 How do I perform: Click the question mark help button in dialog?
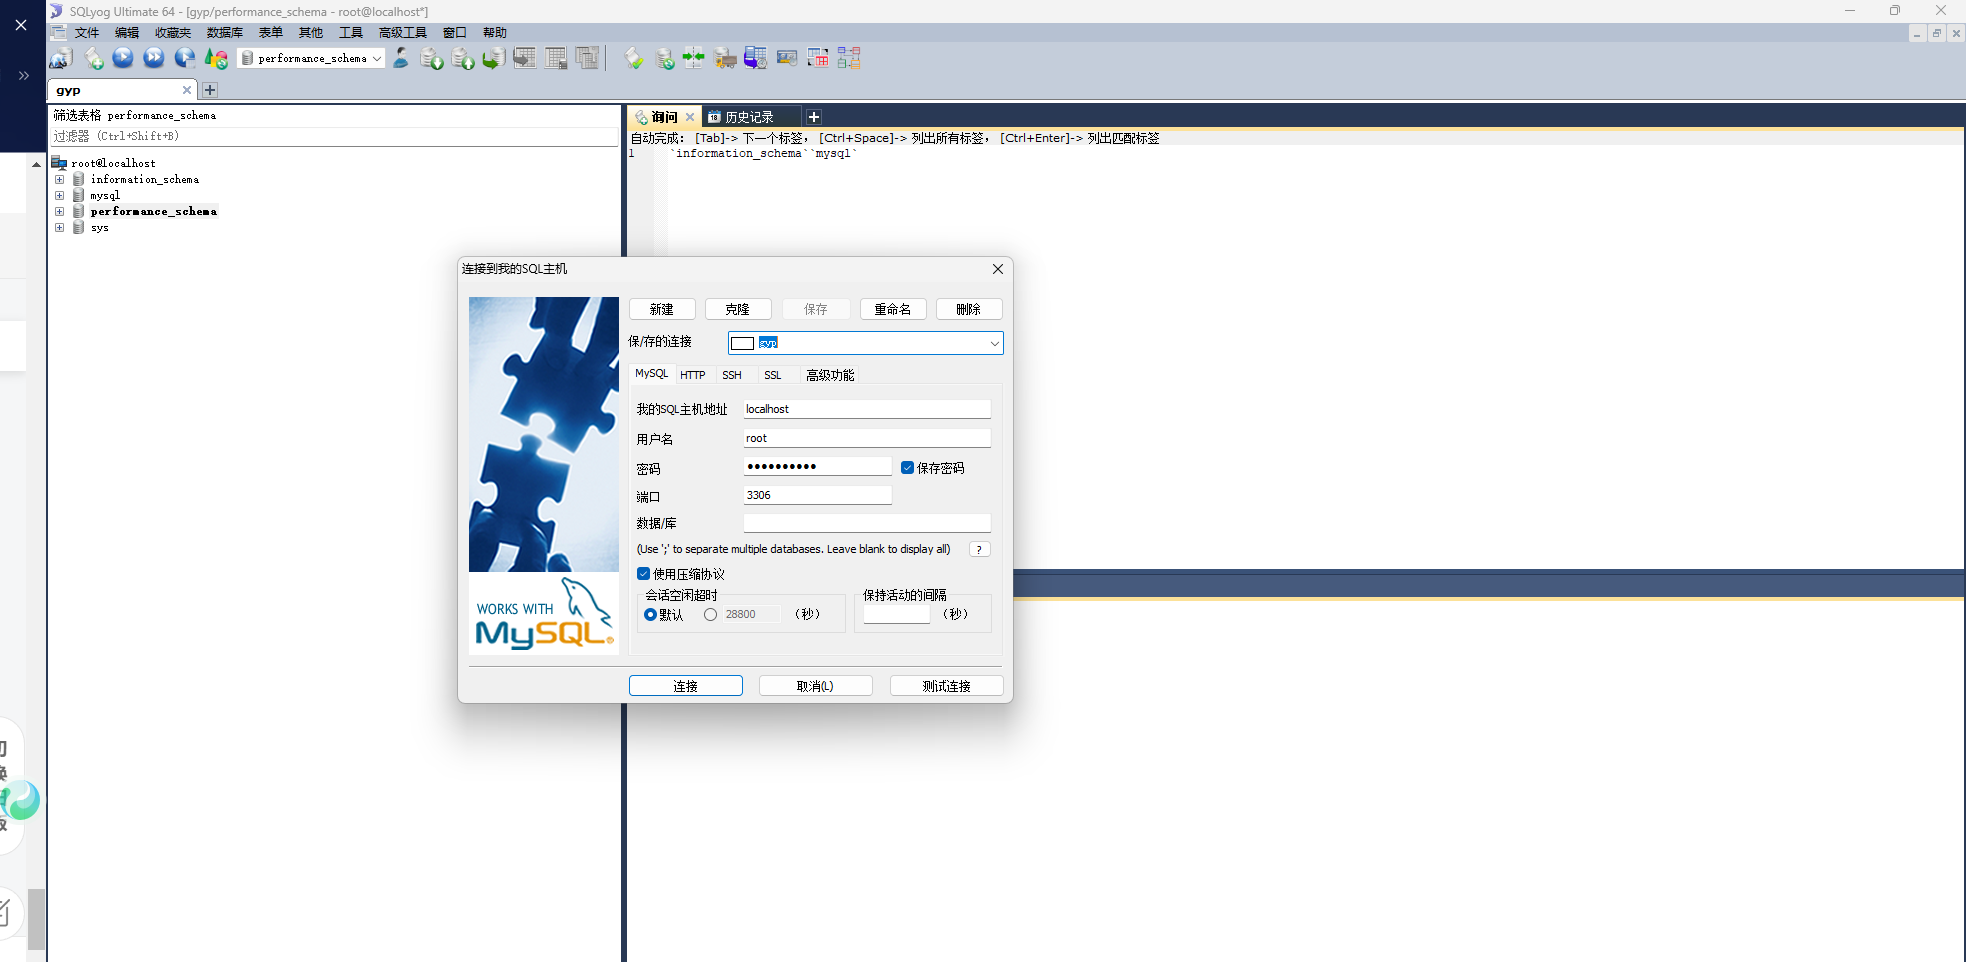coord(980,549)
